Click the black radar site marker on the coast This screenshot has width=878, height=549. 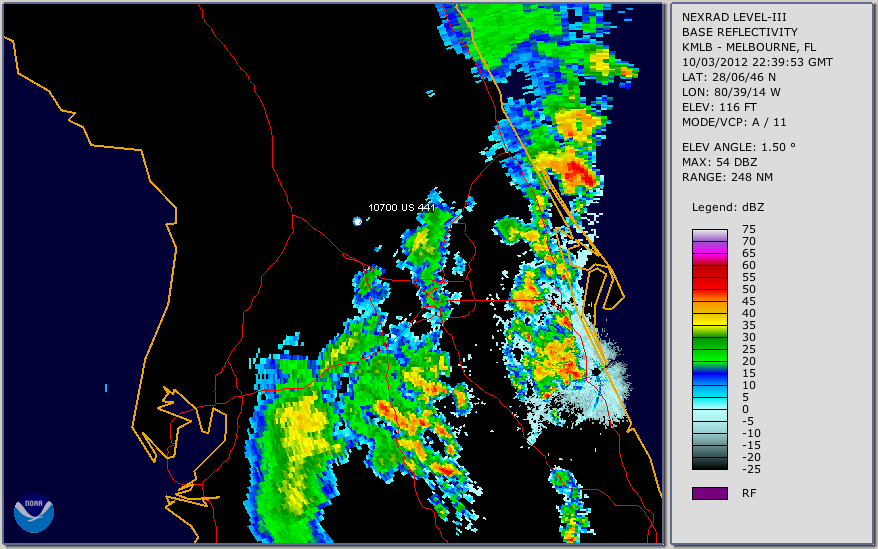pos(597,372)
